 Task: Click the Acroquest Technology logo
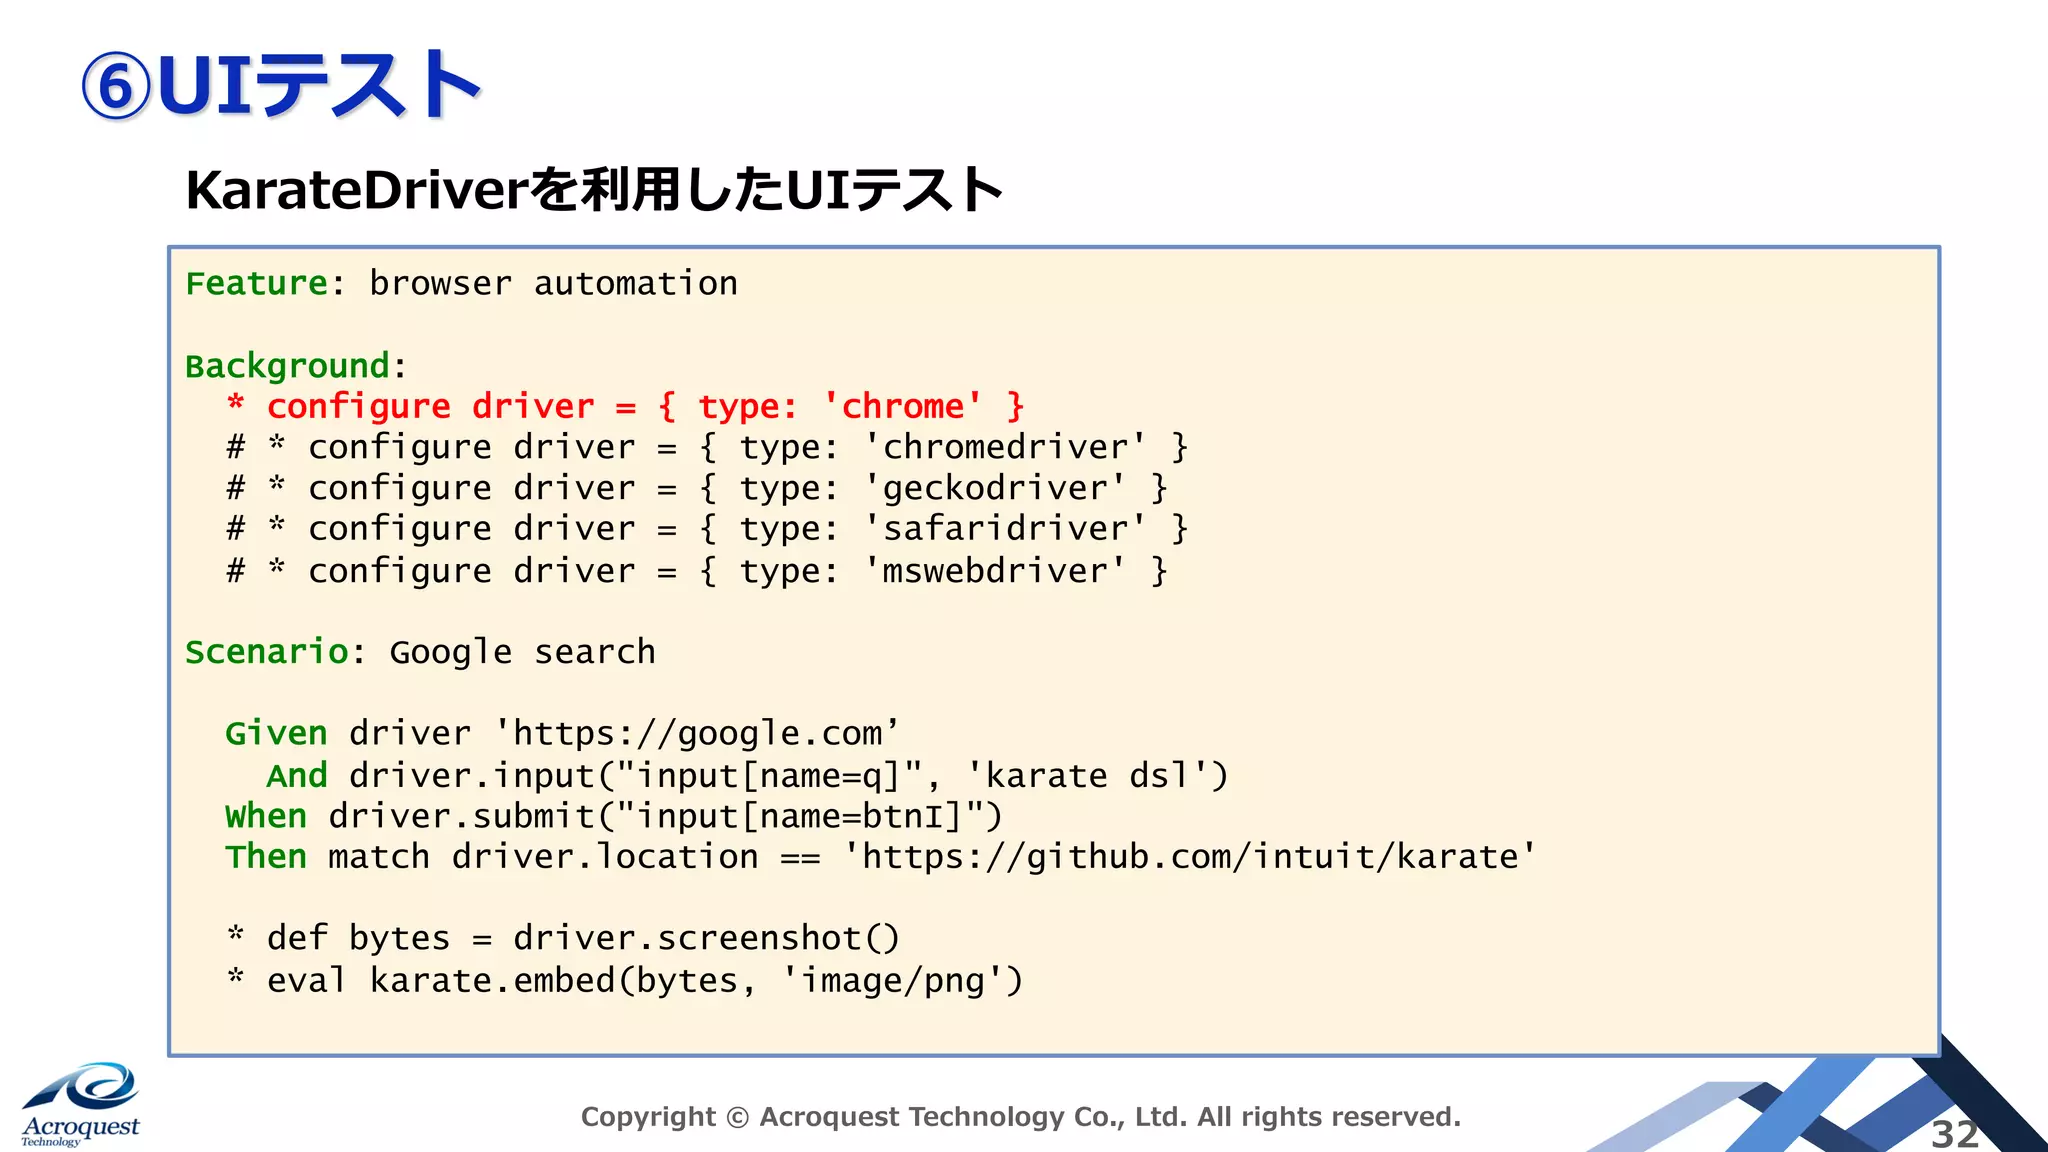(81, 1104)
